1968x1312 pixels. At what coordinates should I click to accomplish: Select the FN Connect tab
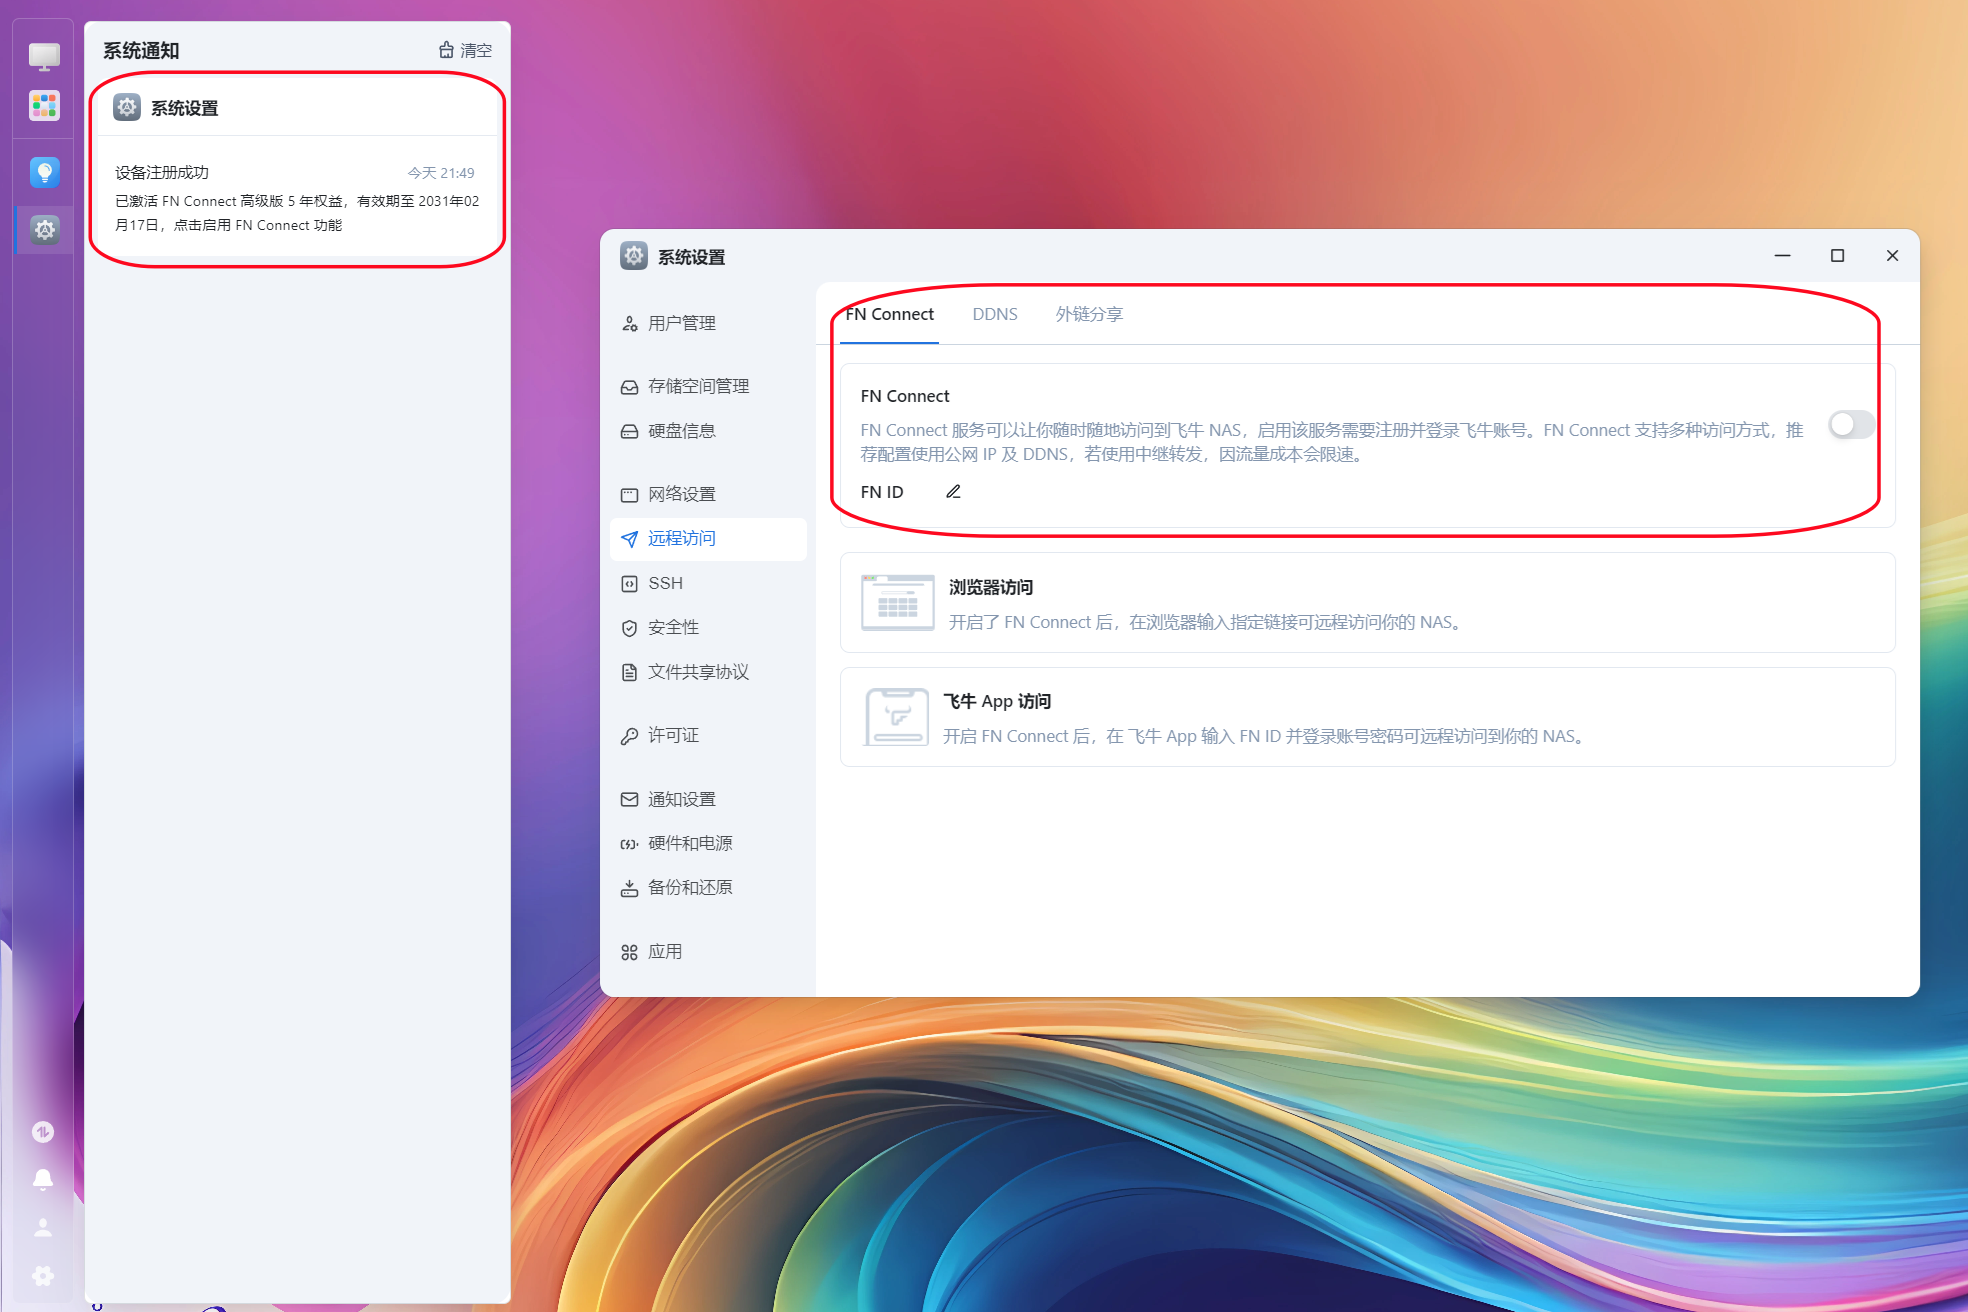click(x=889, y=314)
